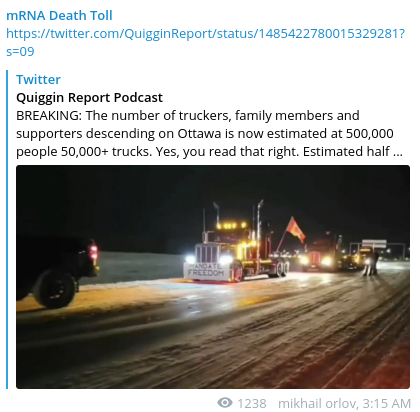
Task: Click the 3:15 AM message timestamp
Action: (x=387, y=403)
